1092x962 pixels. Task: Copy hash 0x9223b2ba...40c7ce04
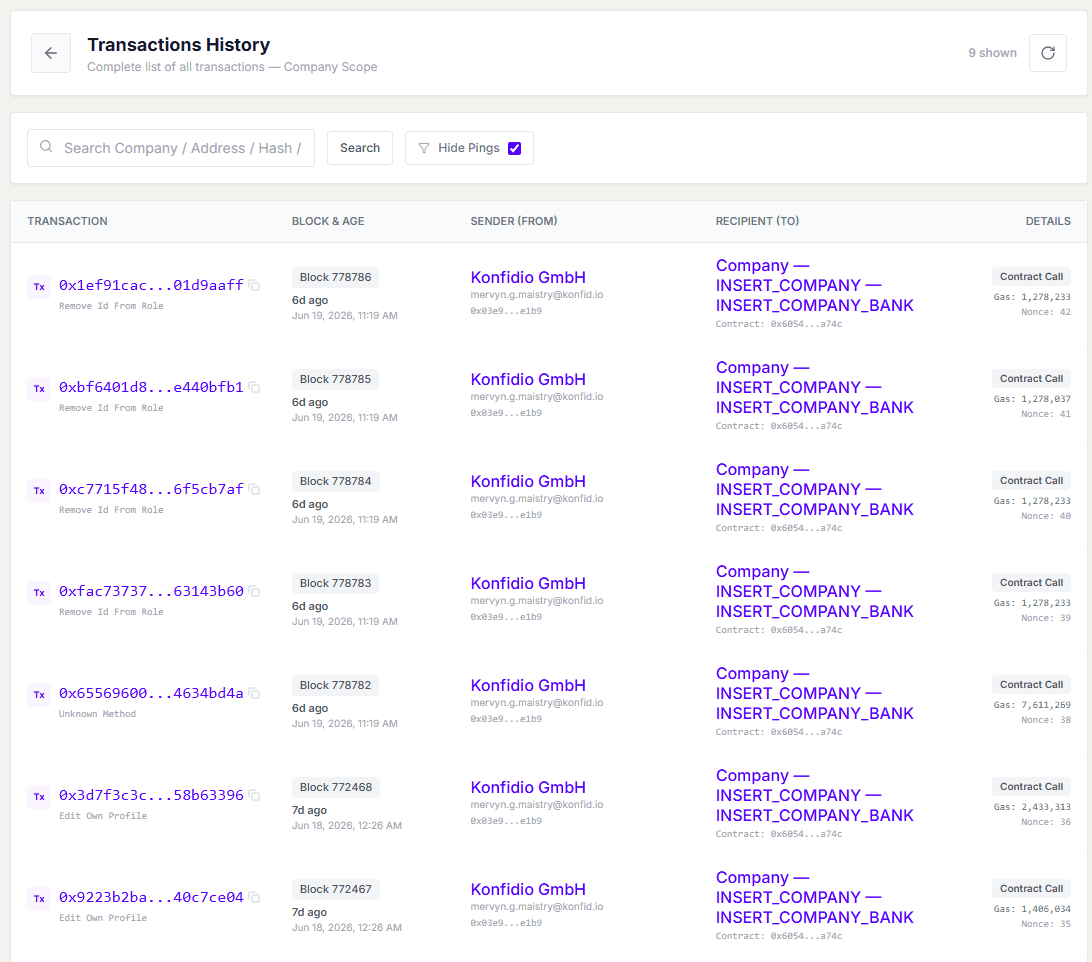pyautogui.click(x=255, y=897)
